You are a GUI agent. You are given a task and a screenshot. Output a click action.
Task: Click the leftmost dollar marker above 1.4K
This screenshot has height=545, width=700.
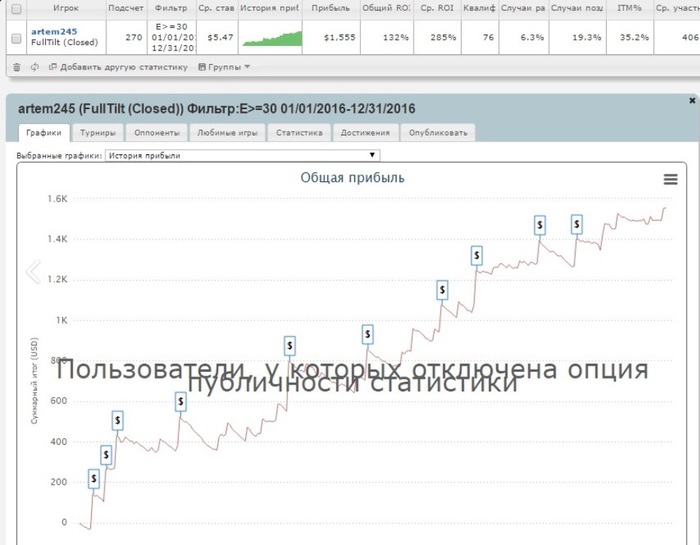[x=540, y=225]
